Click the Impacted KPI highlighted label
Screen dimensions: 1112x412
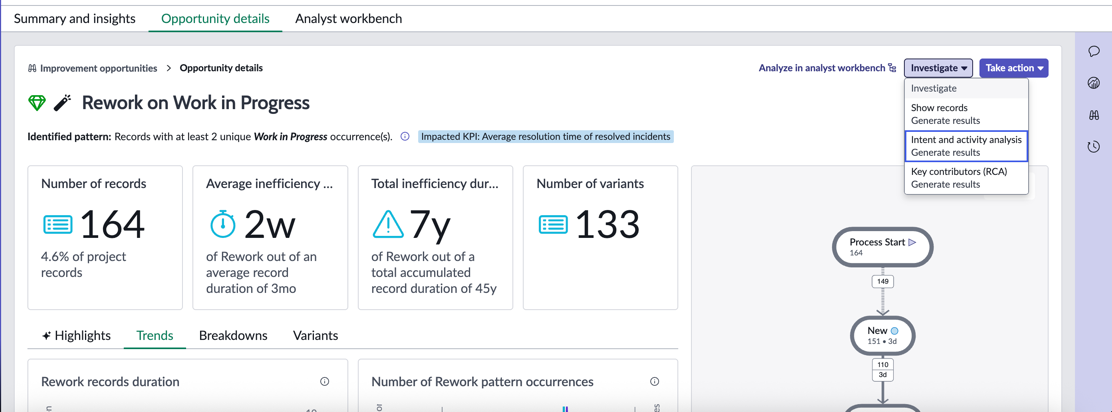click(x=545, y=136)
